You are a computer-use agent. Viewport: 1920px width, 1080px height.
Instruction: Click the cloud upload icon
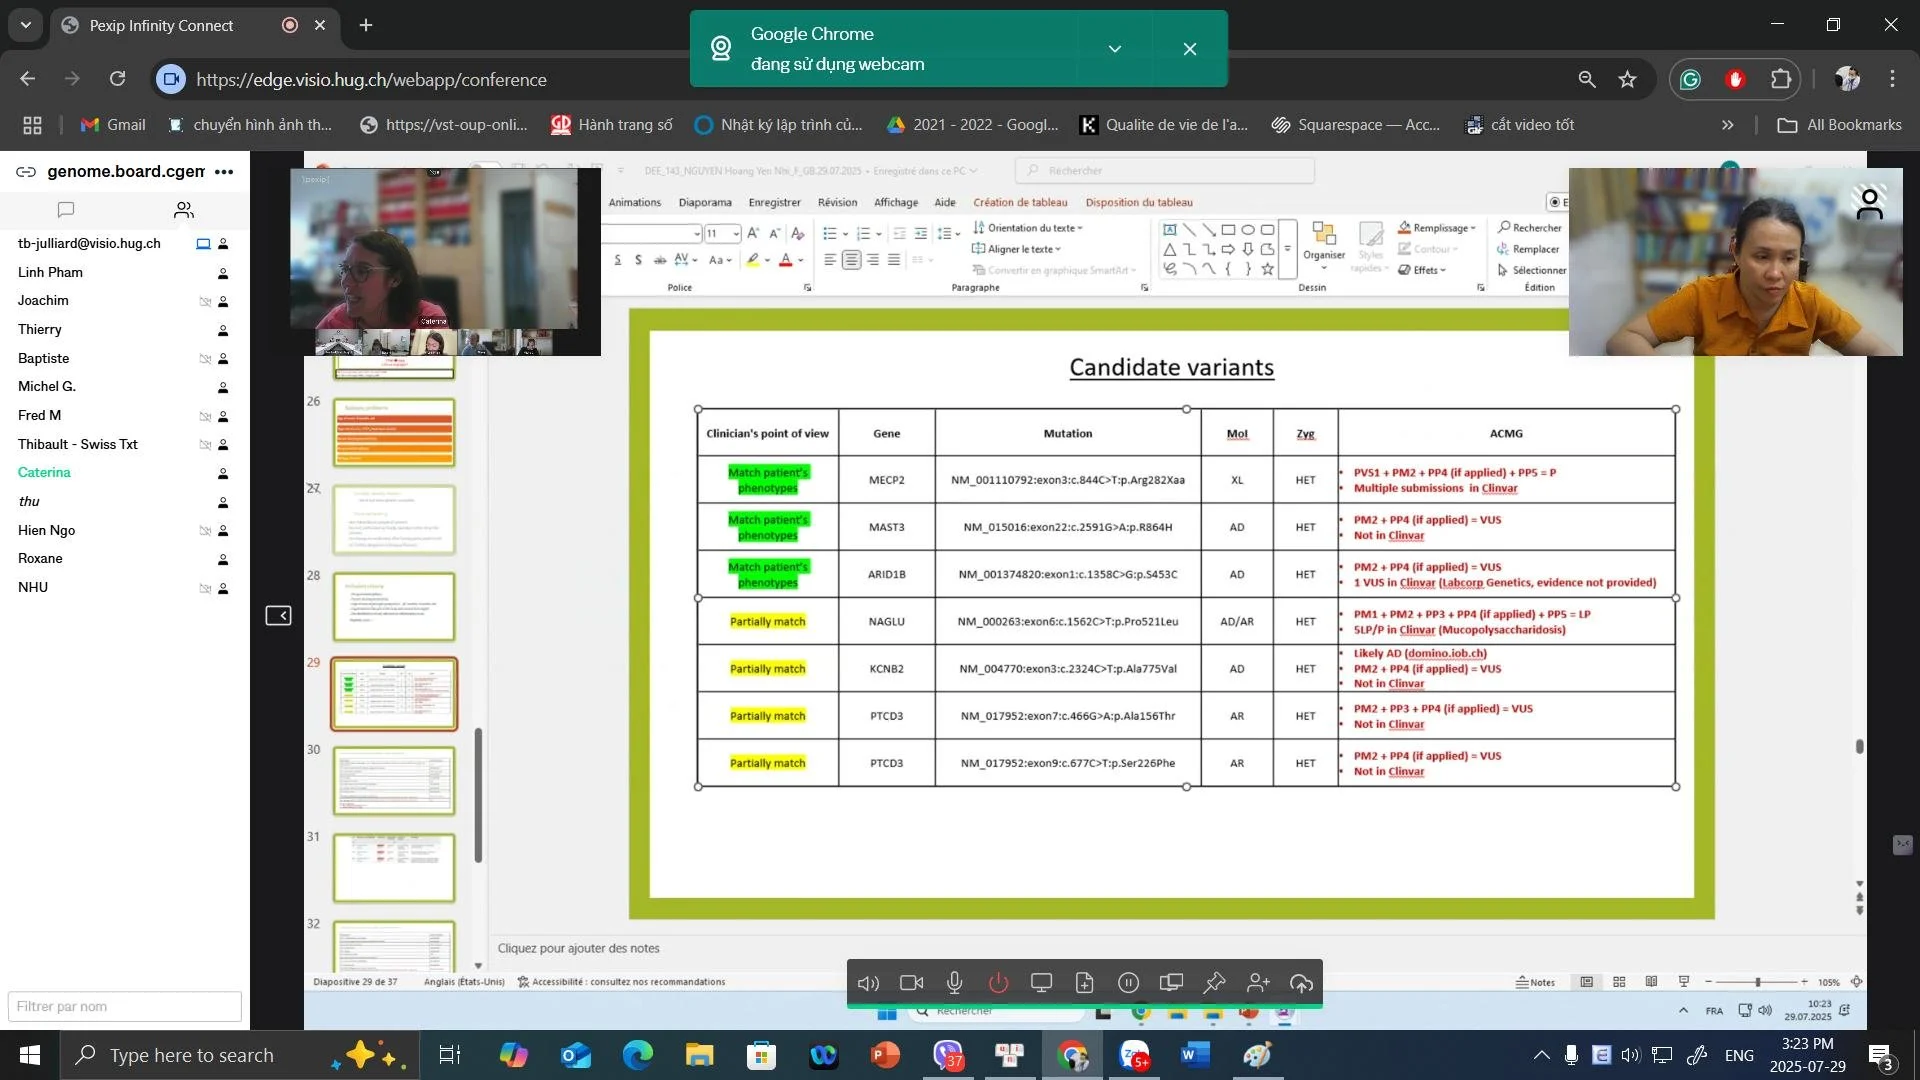coord(1301,983)
